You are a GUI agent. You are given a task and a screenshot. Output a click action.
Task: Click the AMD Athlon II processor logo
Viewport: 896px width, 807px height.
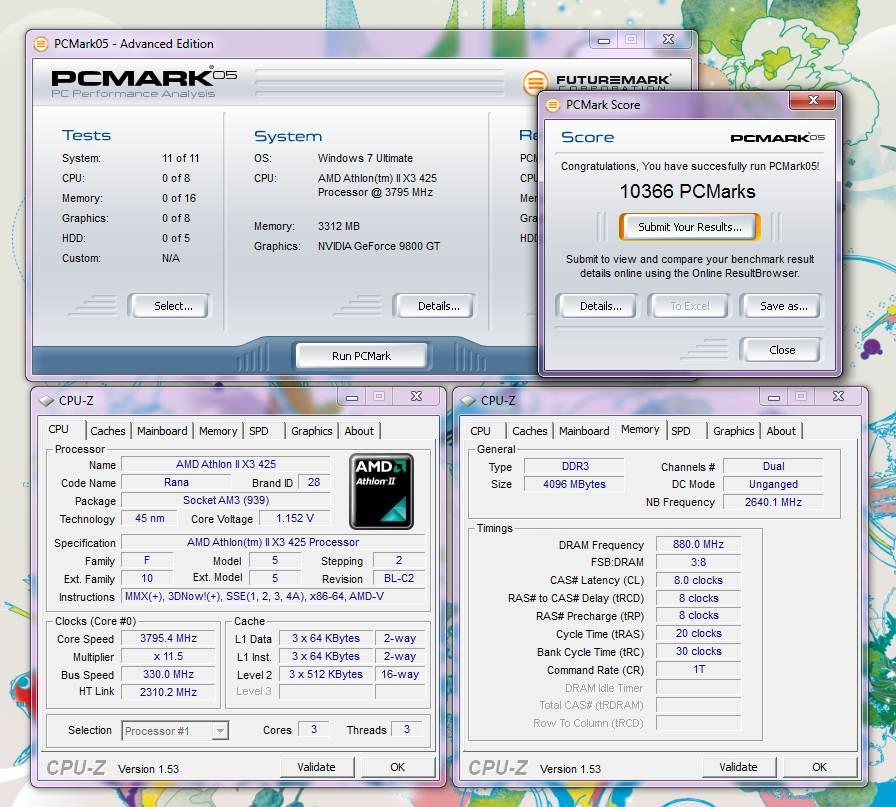[381, 492]
